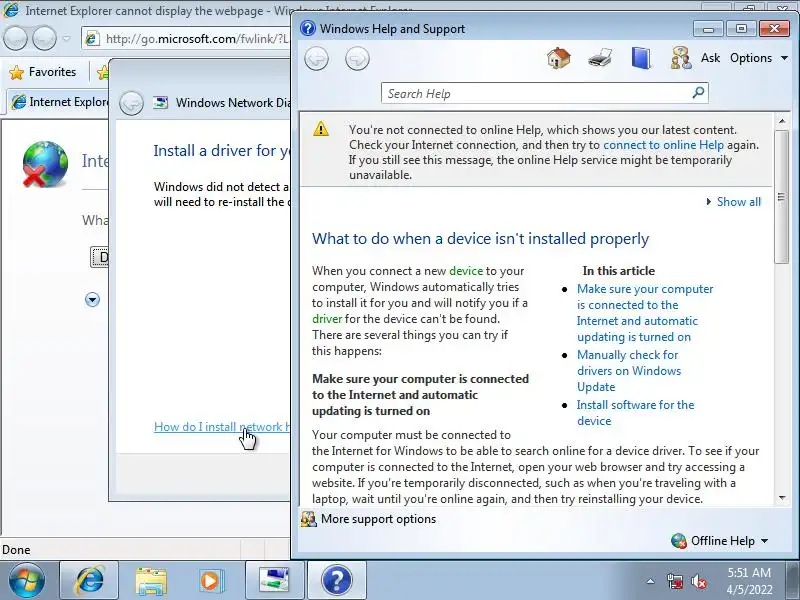Click Internet Explorer forward button

[x=44, y=38]
